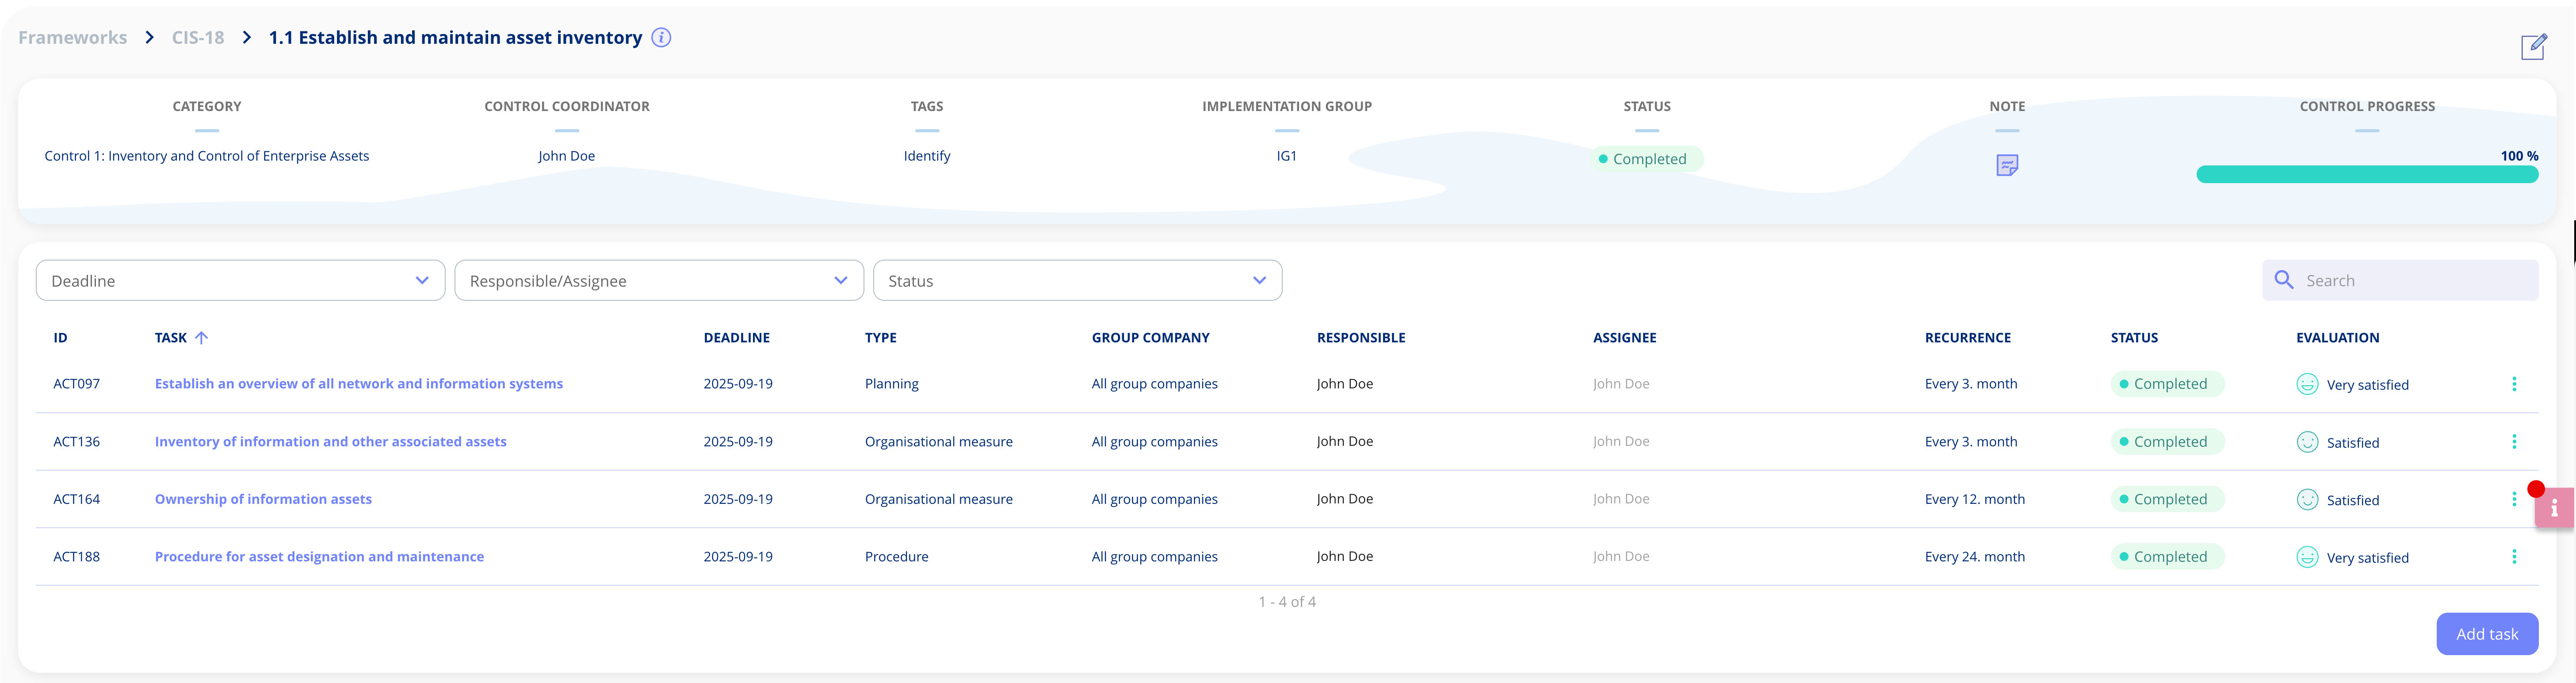This screenshot has width=2576, height=683.
Task: Click info icon beside control title
Action: (x=661, y=38)
